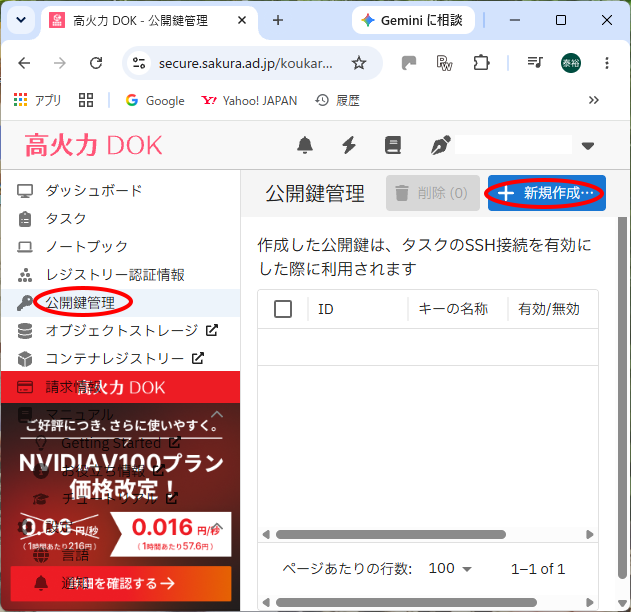This screenshot has width=631, height=612.
Task: Tick the select-all checkbox in the table header
Action: click(283, 309)
